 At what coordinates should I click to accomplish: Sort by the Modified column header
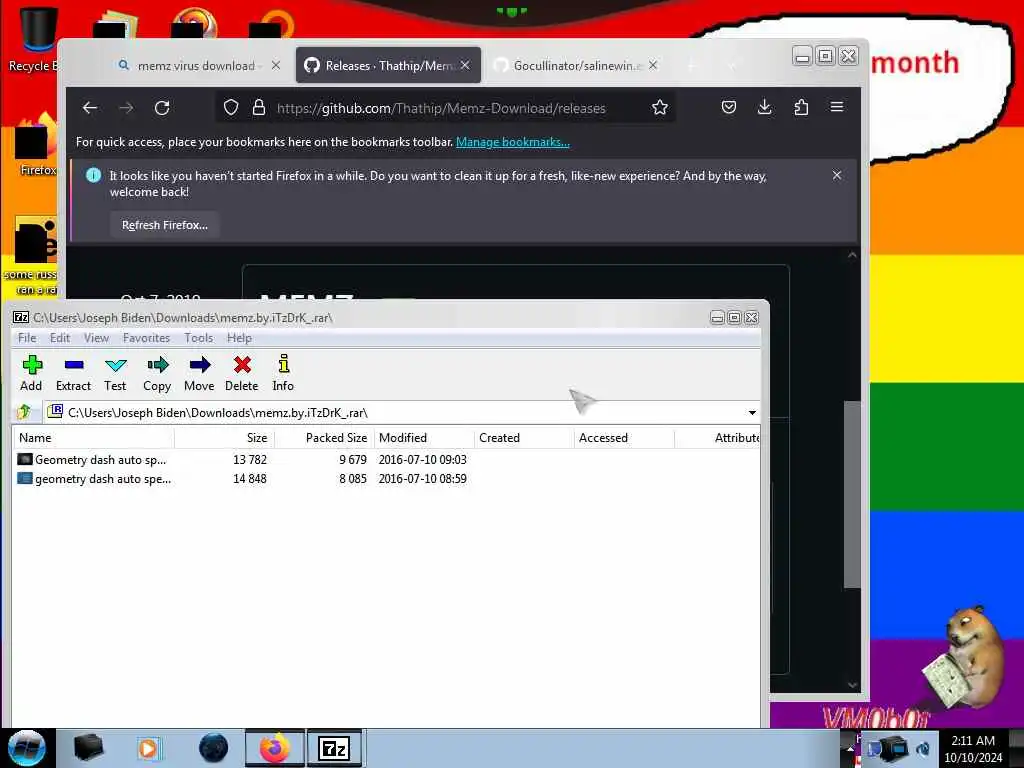(424, 438)
